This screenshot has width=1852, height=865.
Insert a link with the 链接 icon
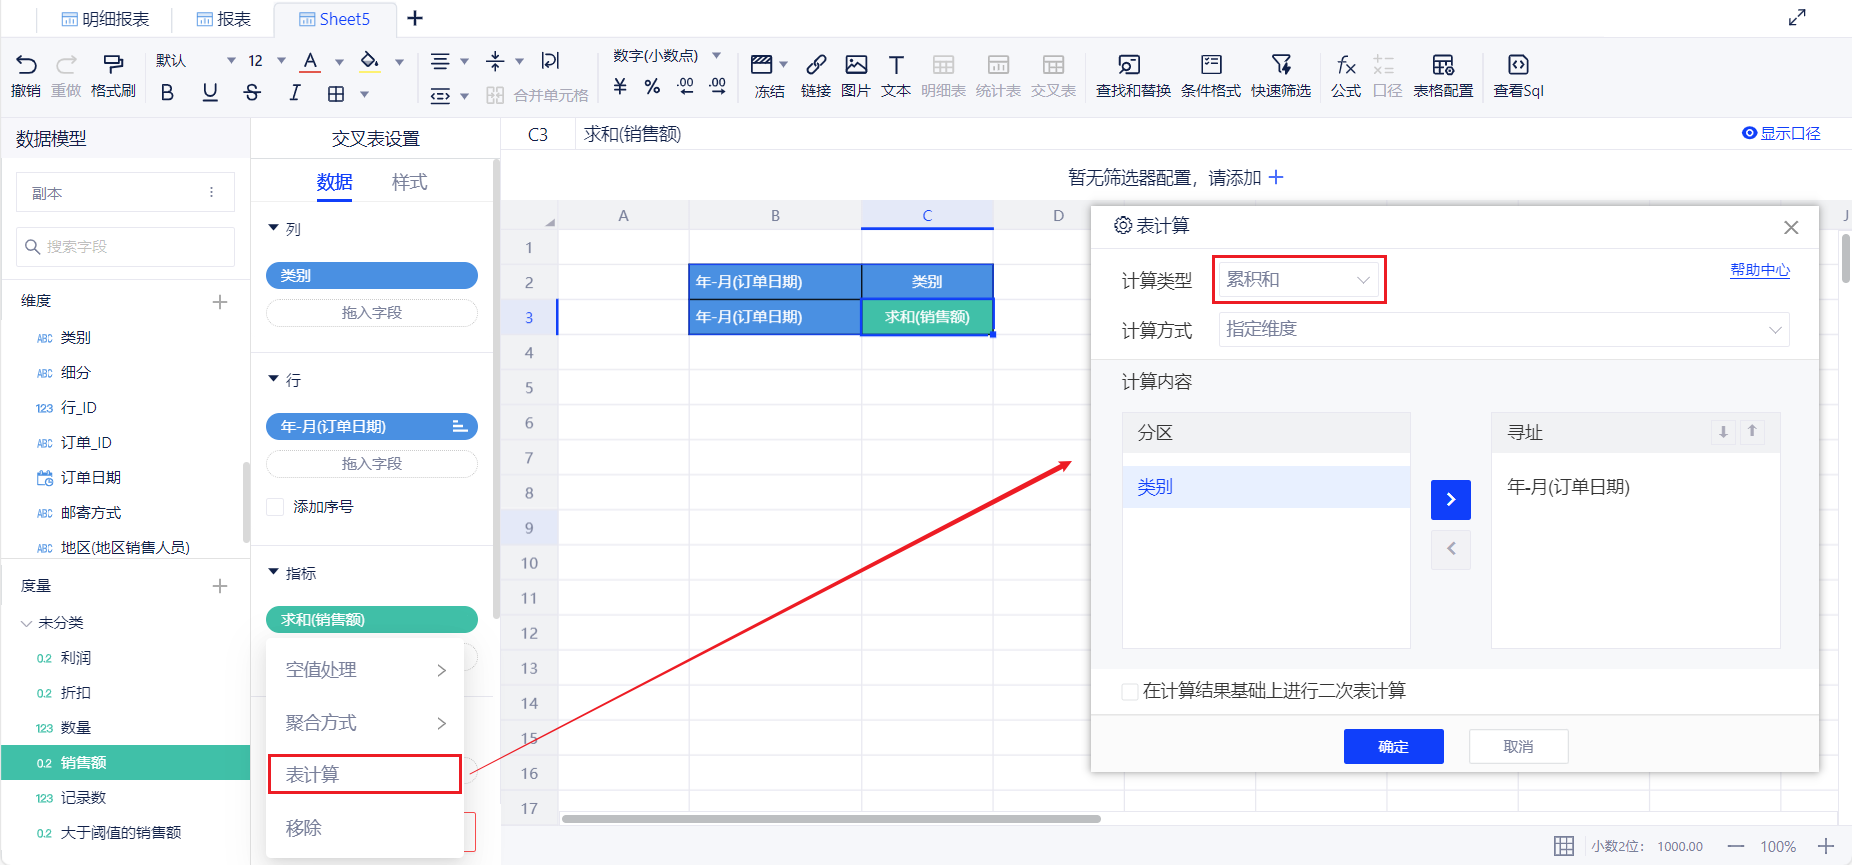[x=816, y=66]
